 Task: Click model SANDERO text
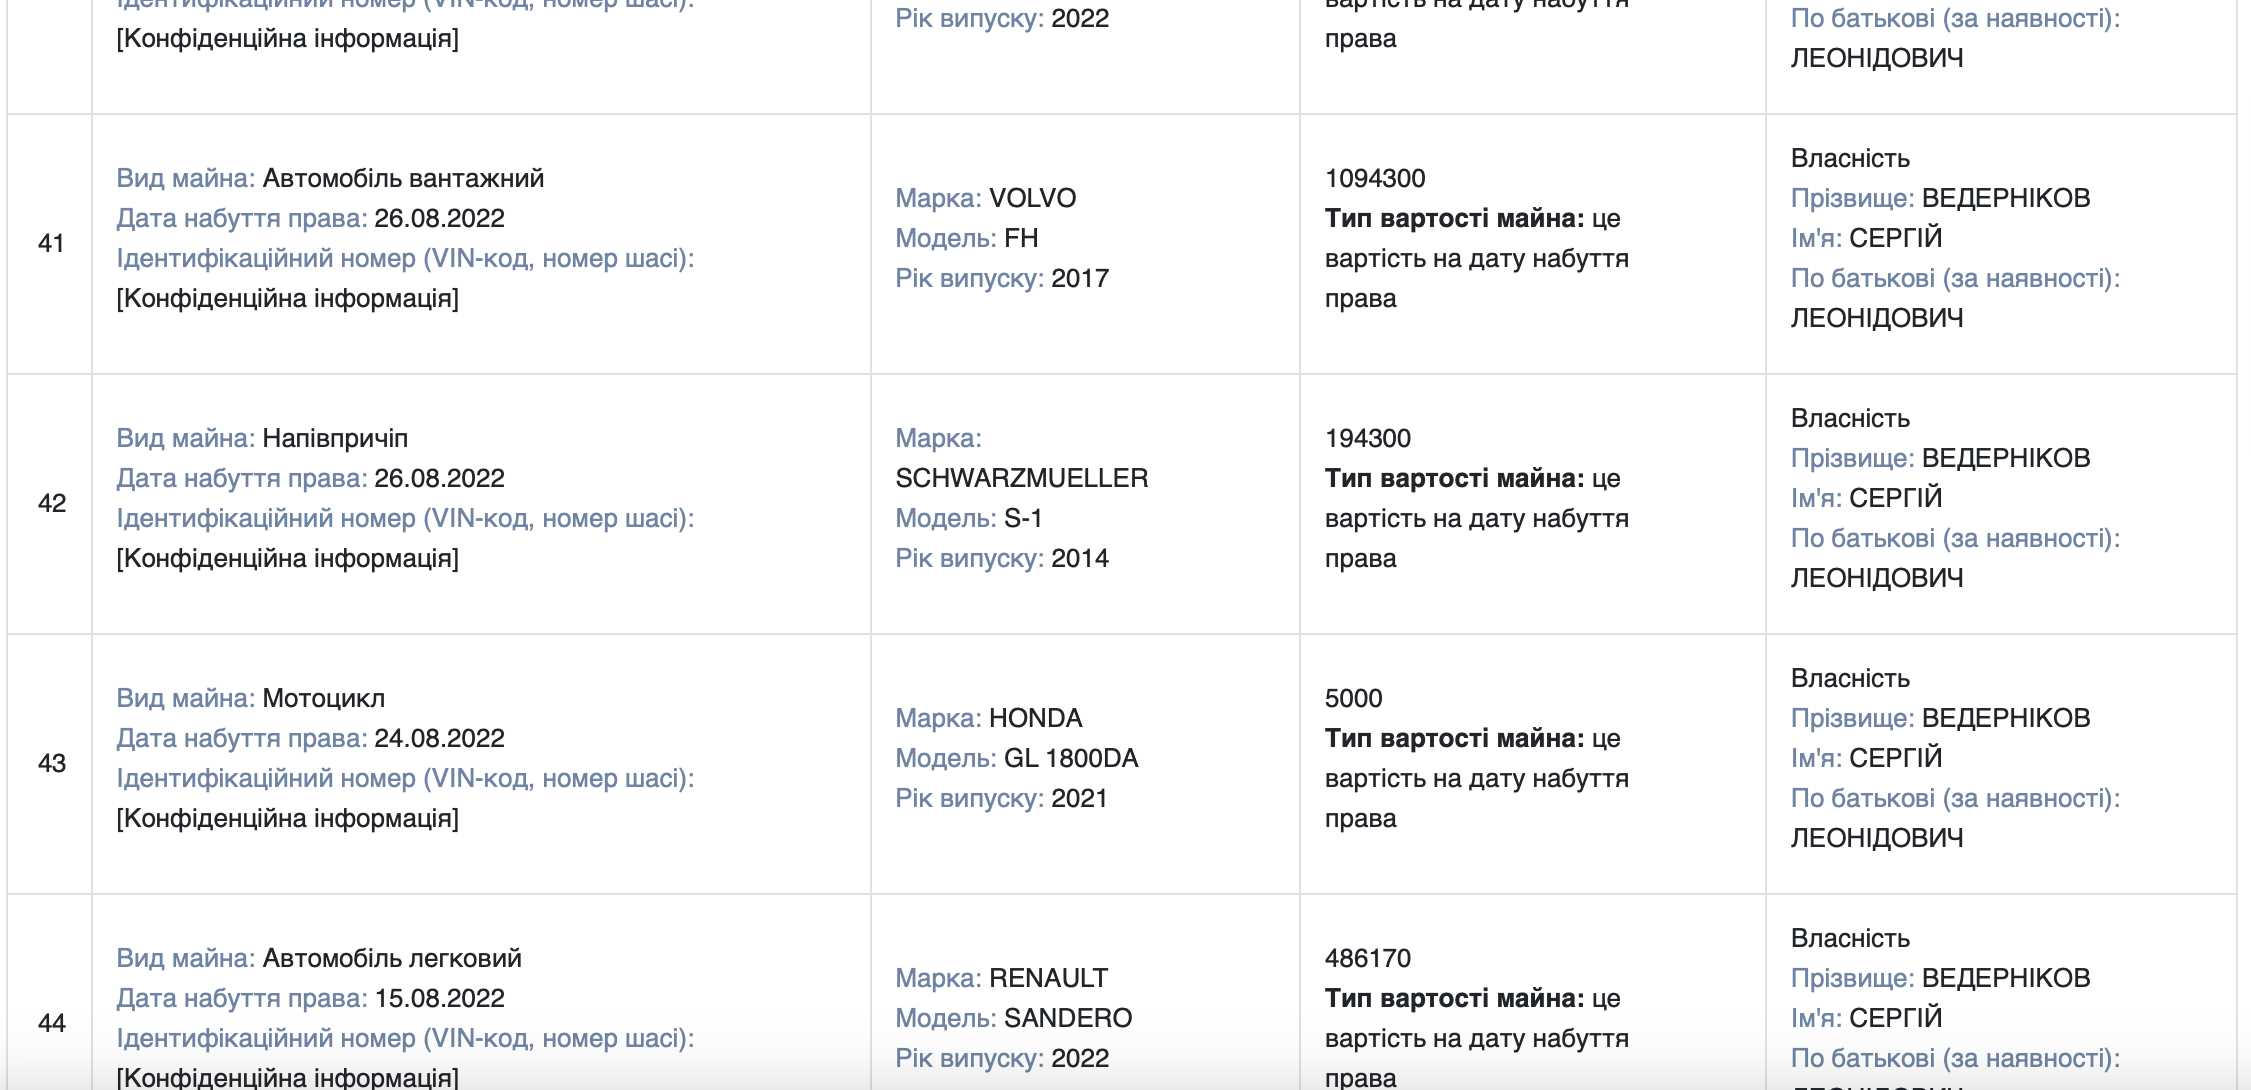[1068, 1018]
